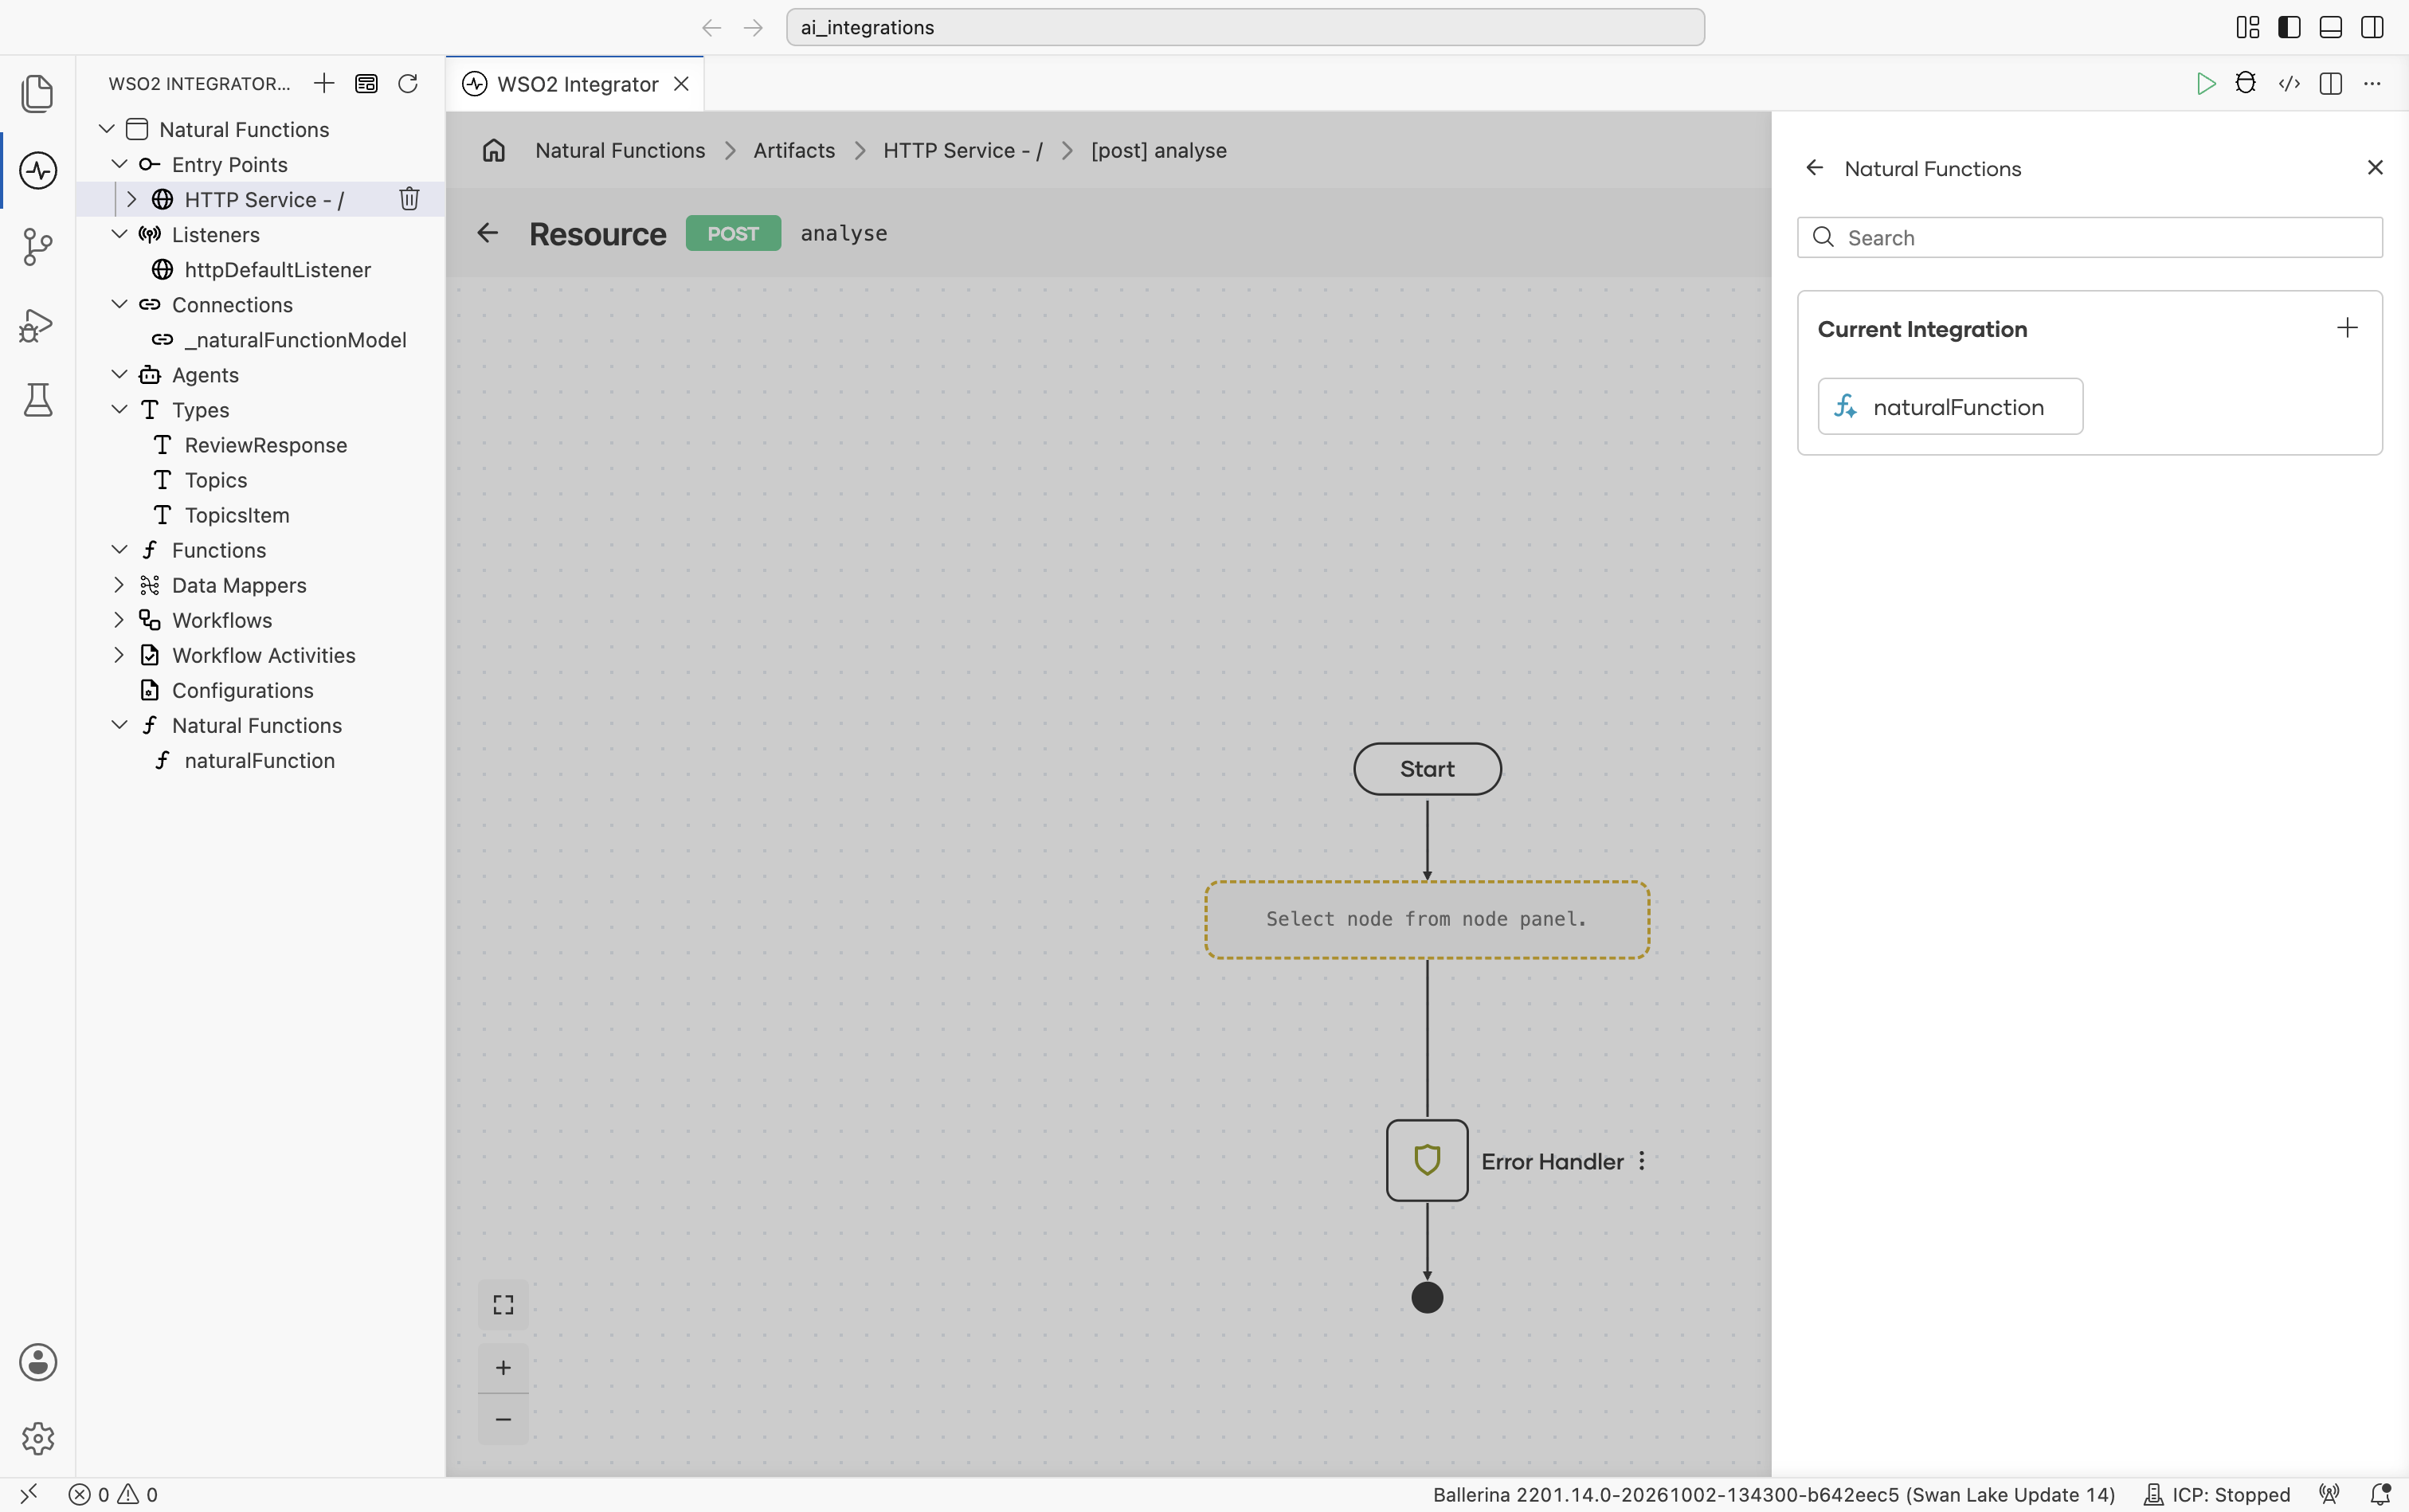Open Artifacts in the breadcrumb

pos(794,150)
